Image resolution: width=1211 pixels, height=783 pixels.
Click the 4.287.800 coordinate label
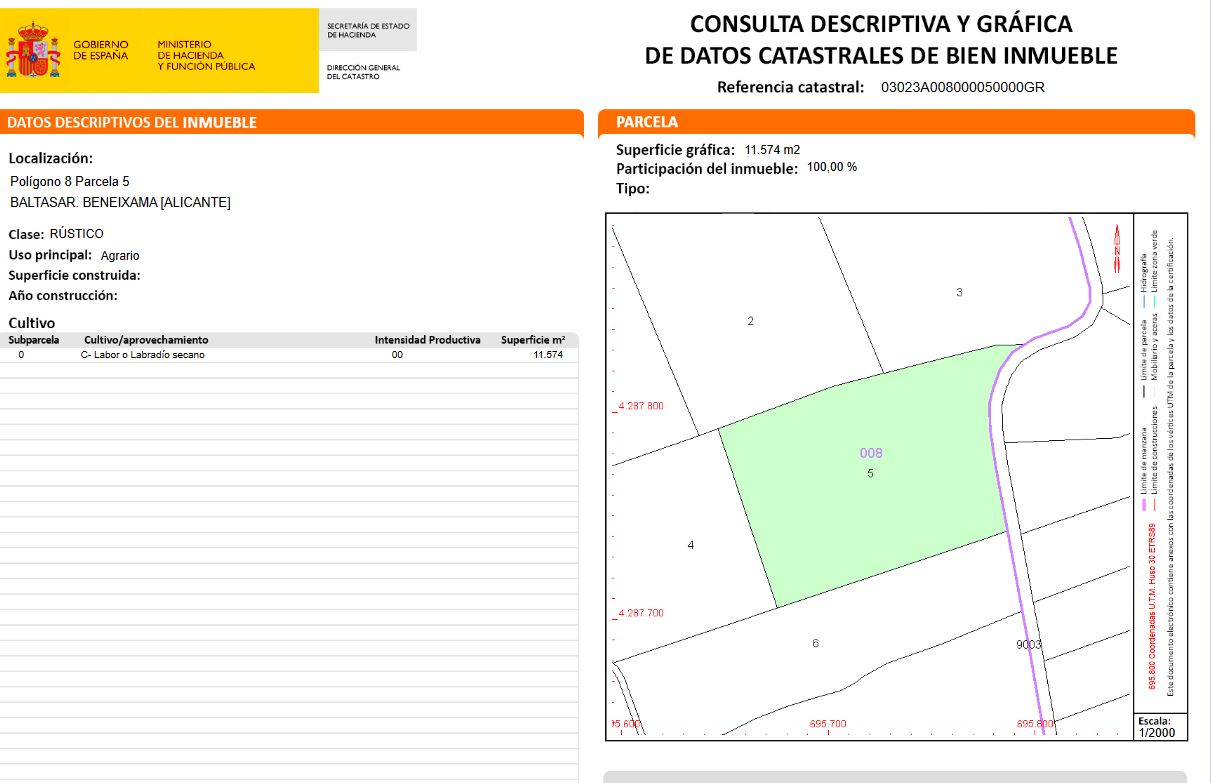click(x=640, y=407)
